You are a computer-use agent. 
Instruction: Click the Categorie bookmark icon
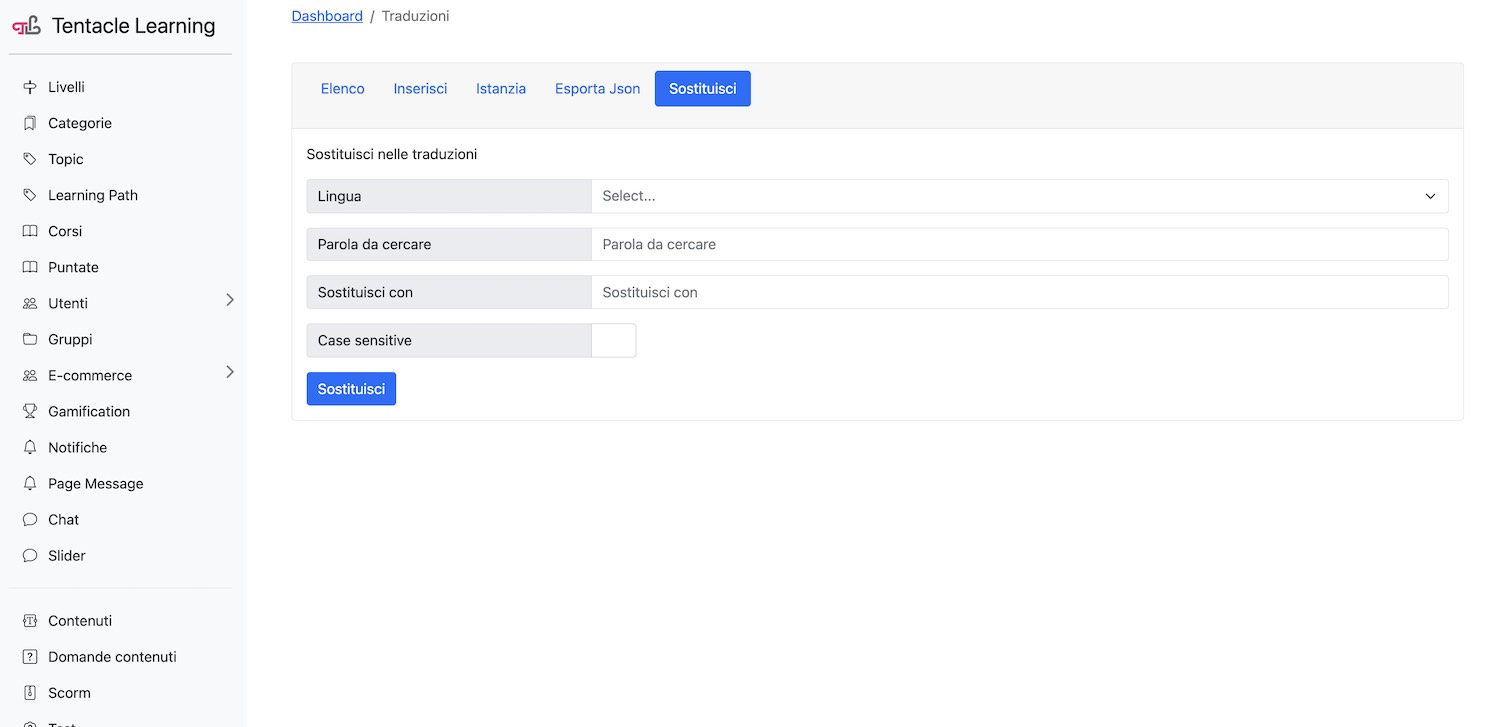pyautogui.click(x=30, y=123)
